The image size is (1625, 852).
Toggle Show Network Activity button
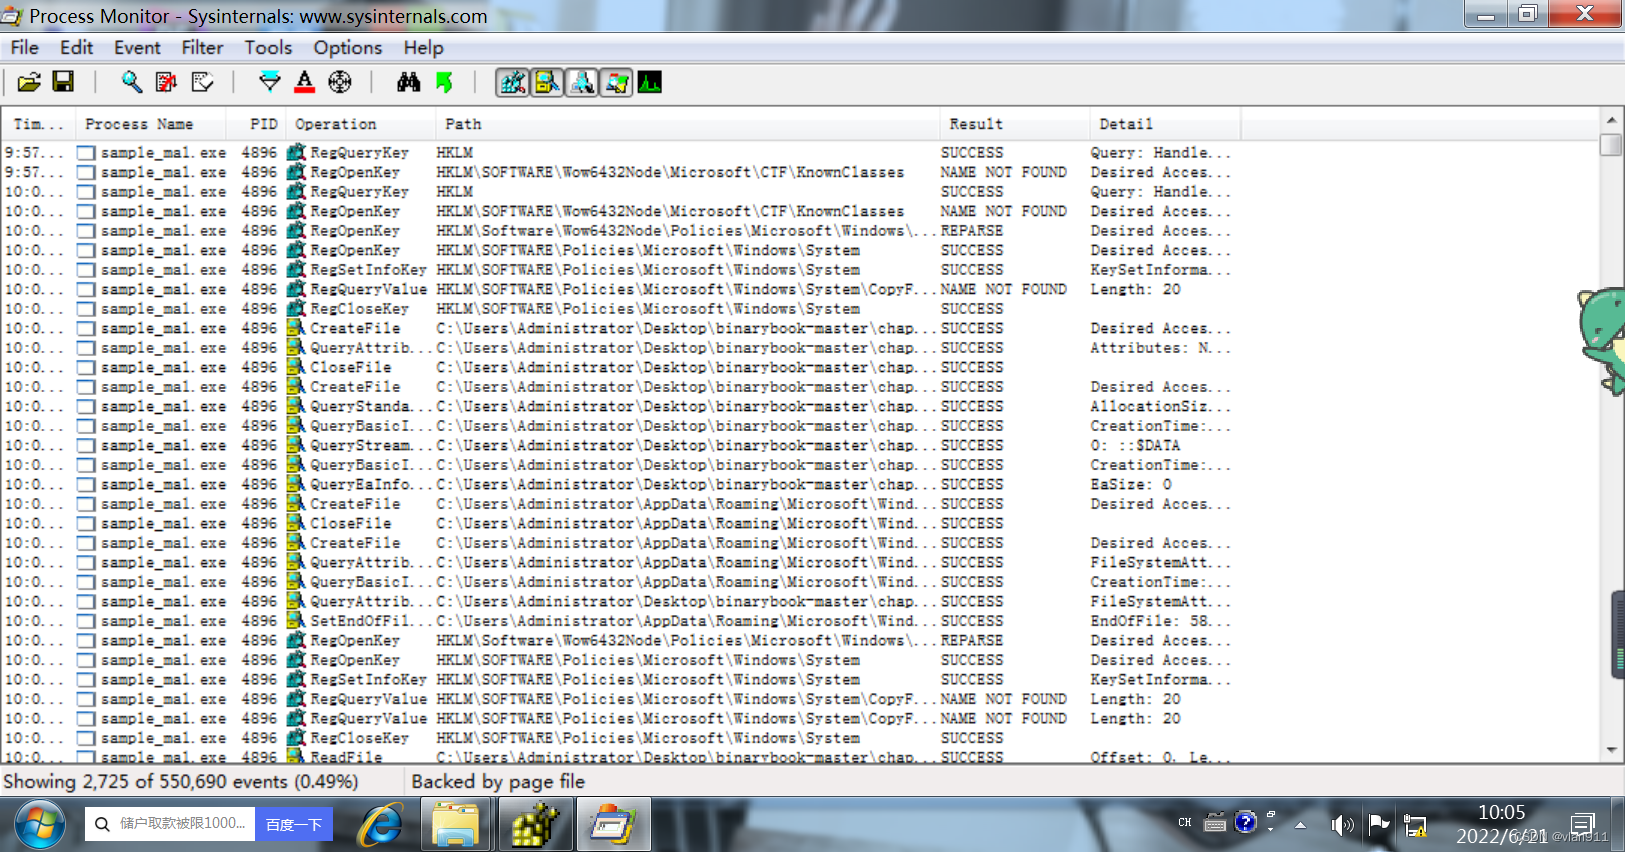pos(582,82)
